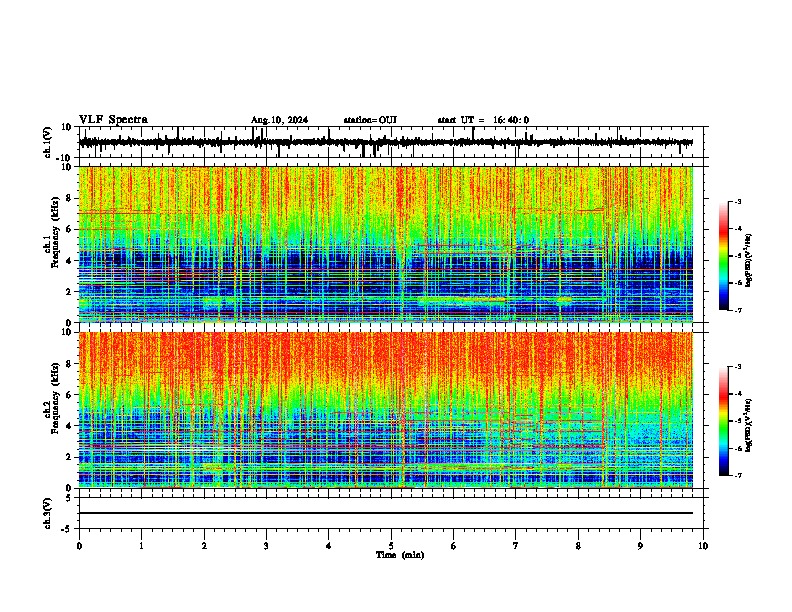Viewport: 792px width, 612px height.
Task: Click the time axis tick '4'
Action: click(329, 546)
